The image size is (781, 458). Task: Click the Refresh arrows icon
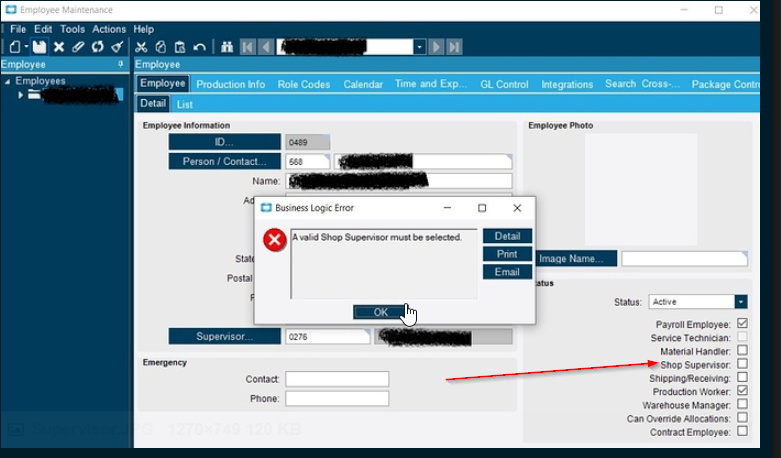point(98,47)
